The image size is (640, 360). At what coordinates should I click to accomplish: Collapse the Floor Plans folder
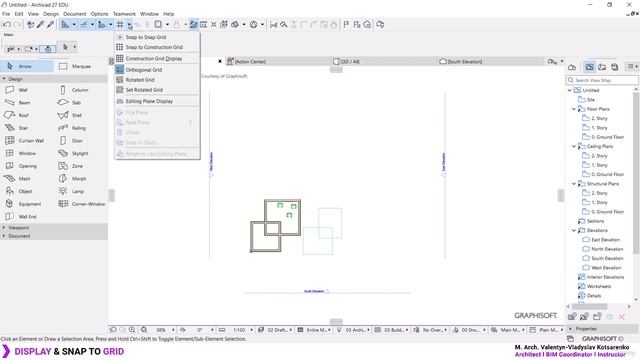click(x=574, y=109)
